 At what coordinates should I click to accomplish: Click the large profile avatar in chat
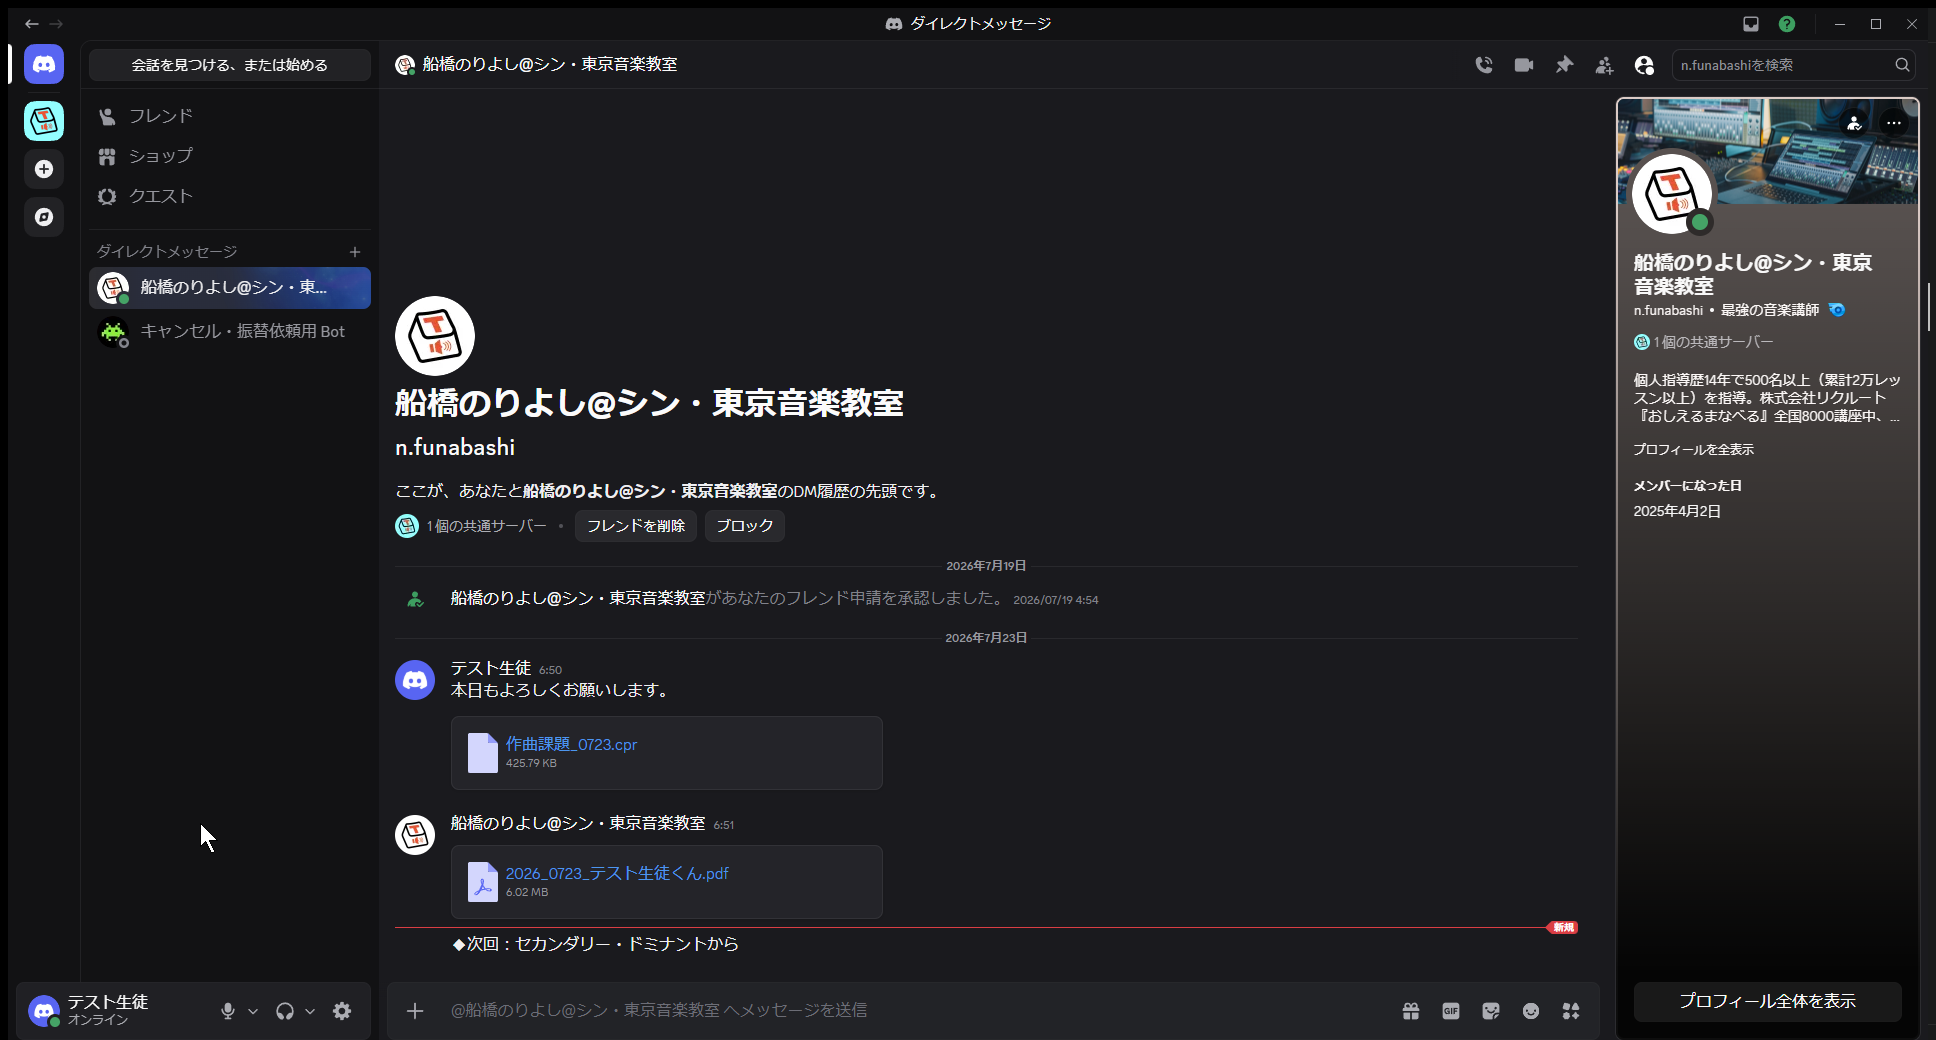(435, 336)
